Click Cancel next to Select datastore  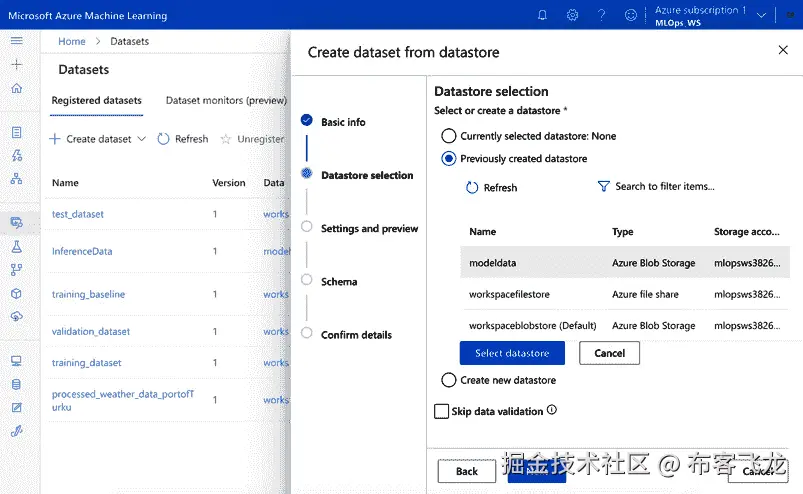[609, 353]
